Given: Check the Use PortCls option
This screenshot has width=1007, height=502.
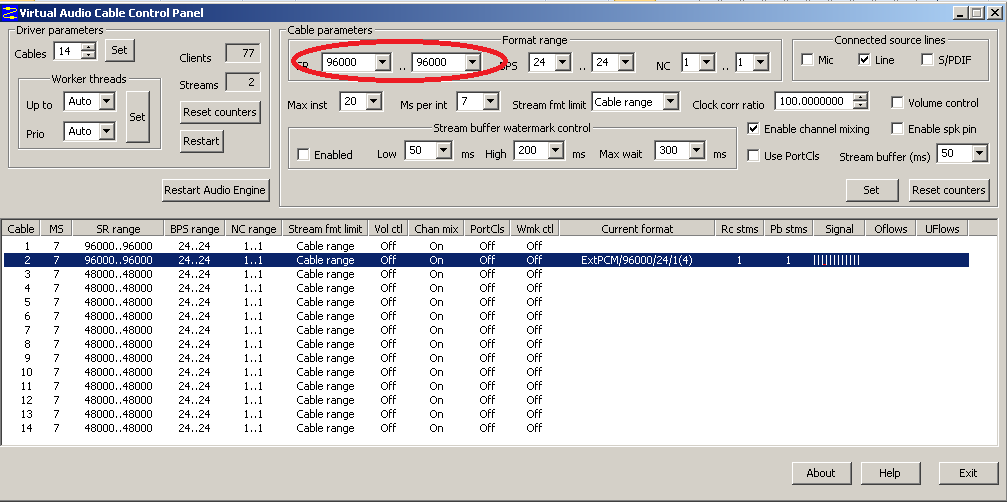Looking at the screenshot, I should pos(753,156).
